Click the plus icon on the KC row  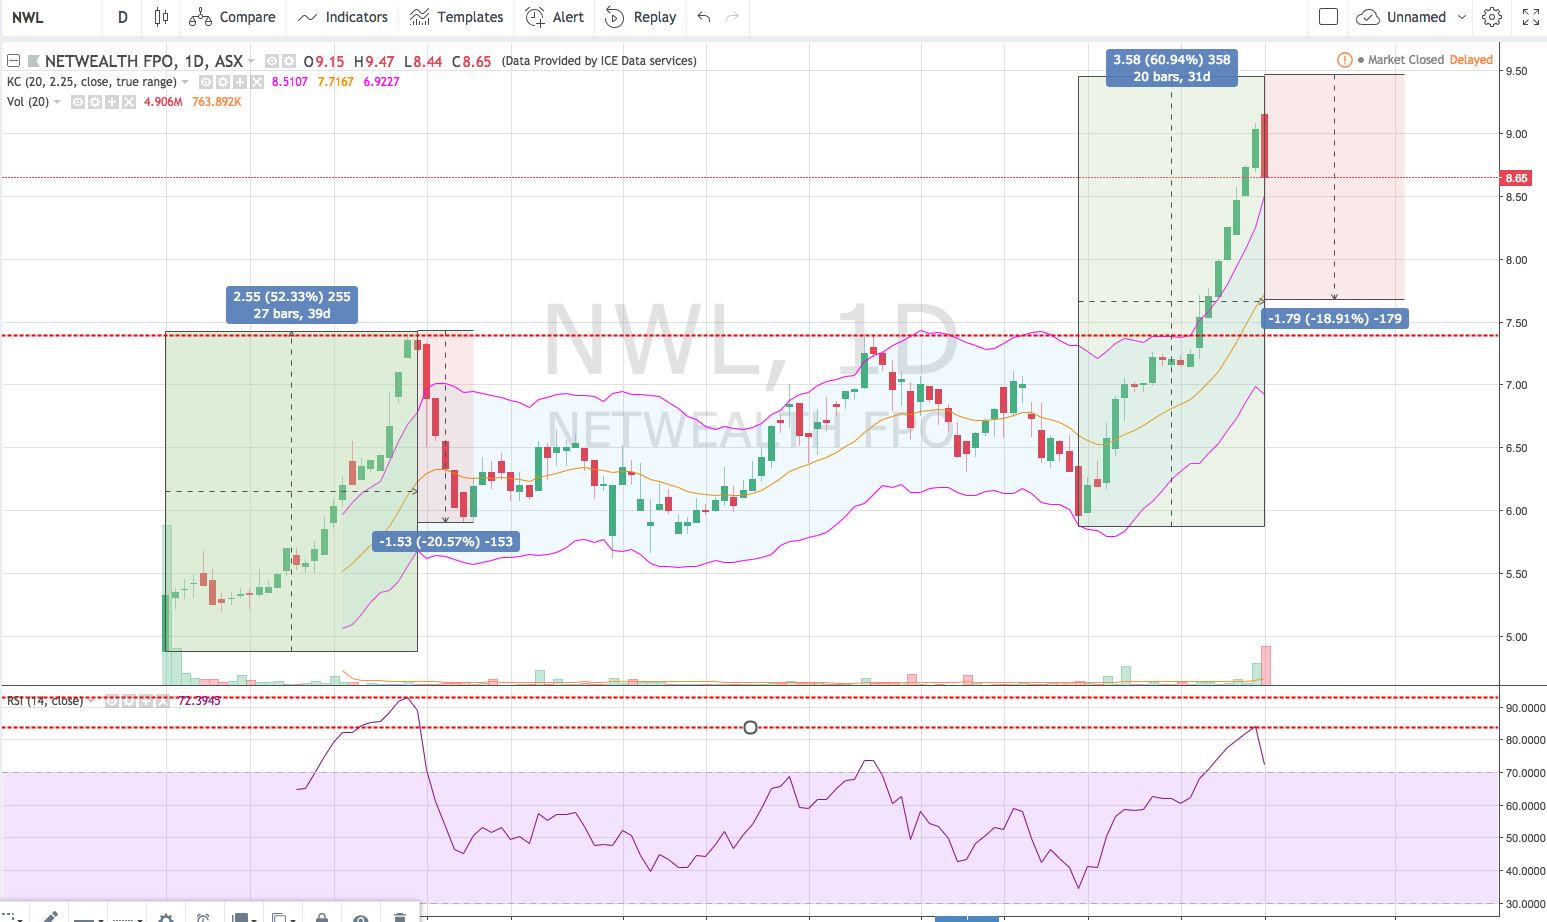(240, 82)
